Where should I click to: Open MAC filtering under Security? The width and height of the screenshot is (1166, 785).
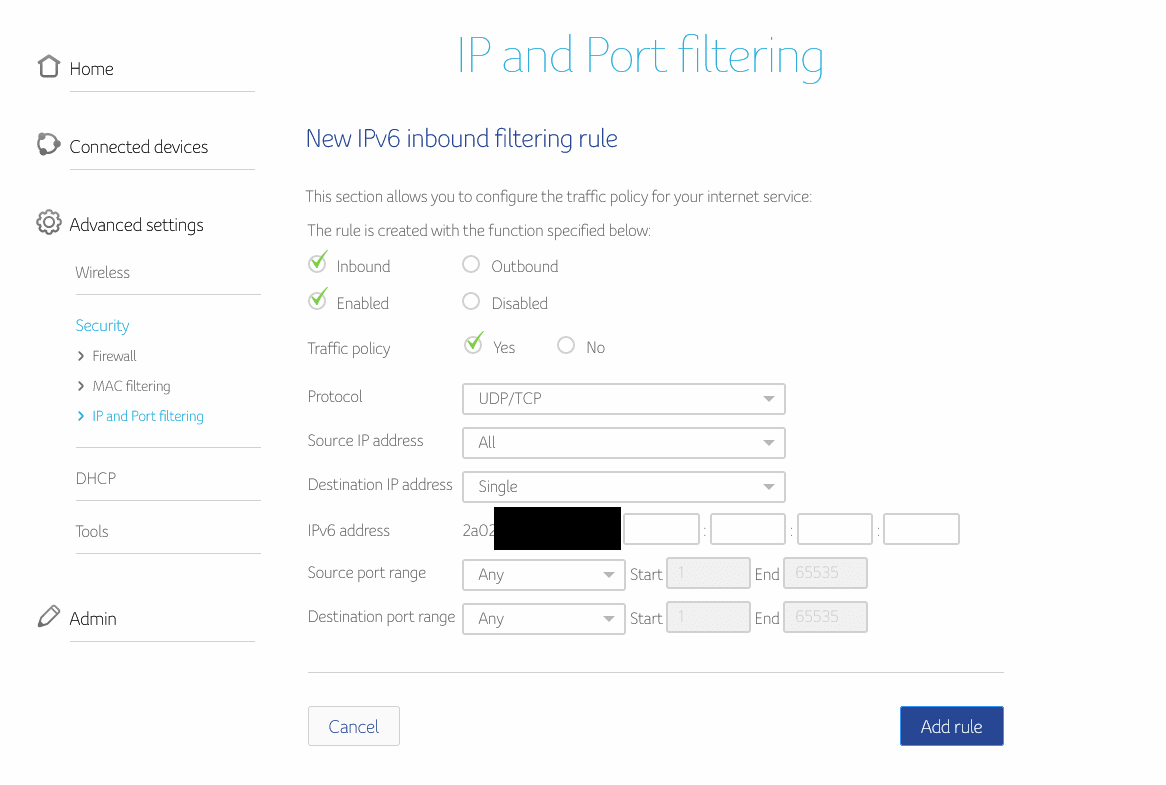131,386
